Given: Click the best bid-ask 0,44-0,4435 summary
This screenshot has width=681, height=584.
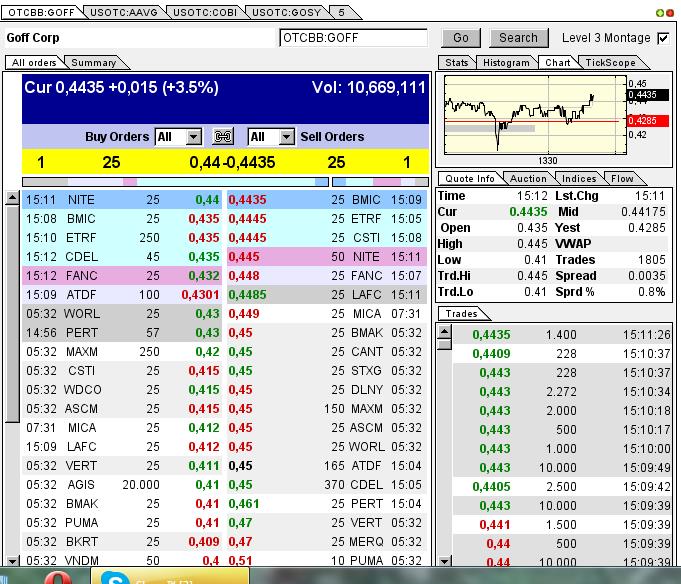Looking at the screenshot, I should coord(232,162).
